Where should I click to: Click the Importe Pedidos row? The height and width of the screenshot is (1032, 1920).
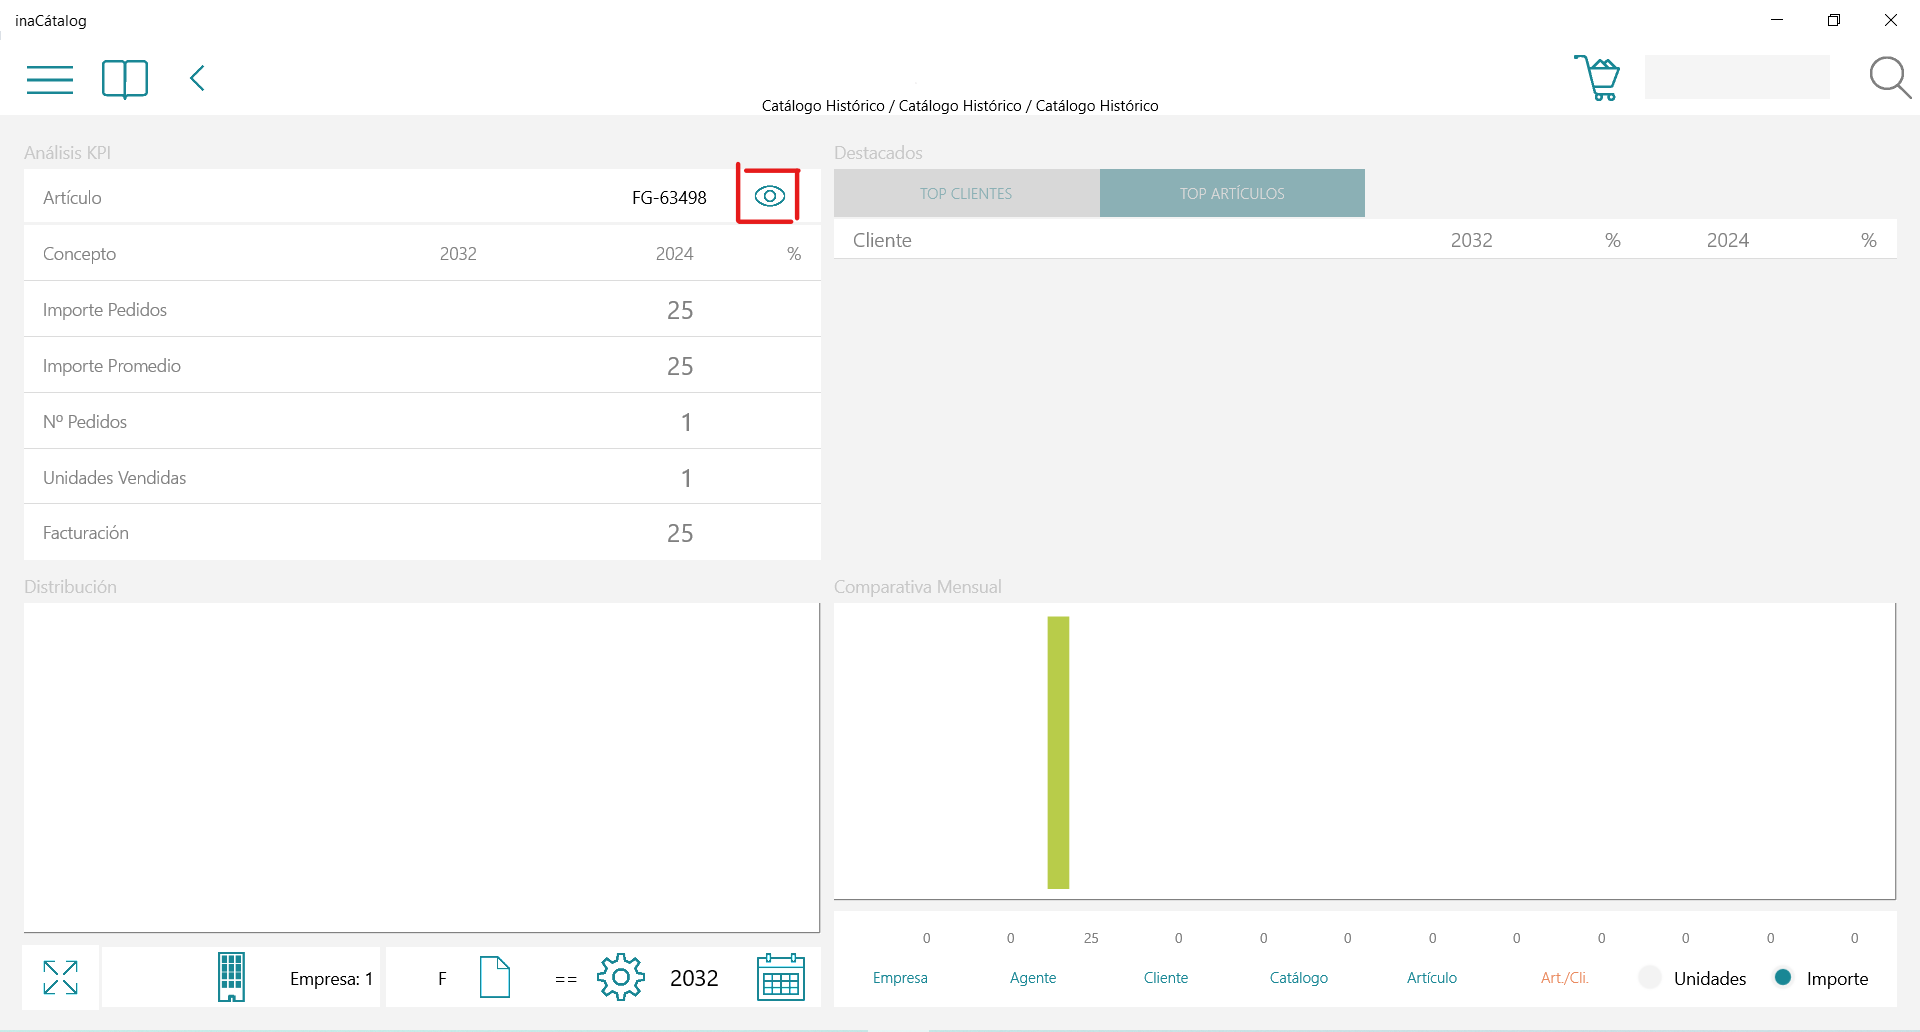click(422, 309)
